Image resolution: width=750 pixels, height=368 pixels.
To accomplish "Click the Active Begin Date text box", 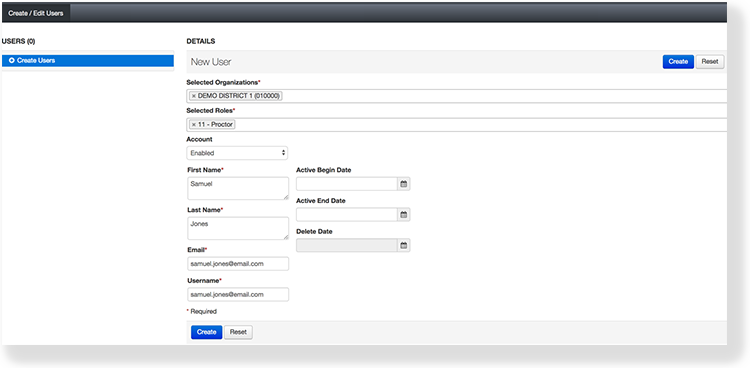I will pos(347,184).
